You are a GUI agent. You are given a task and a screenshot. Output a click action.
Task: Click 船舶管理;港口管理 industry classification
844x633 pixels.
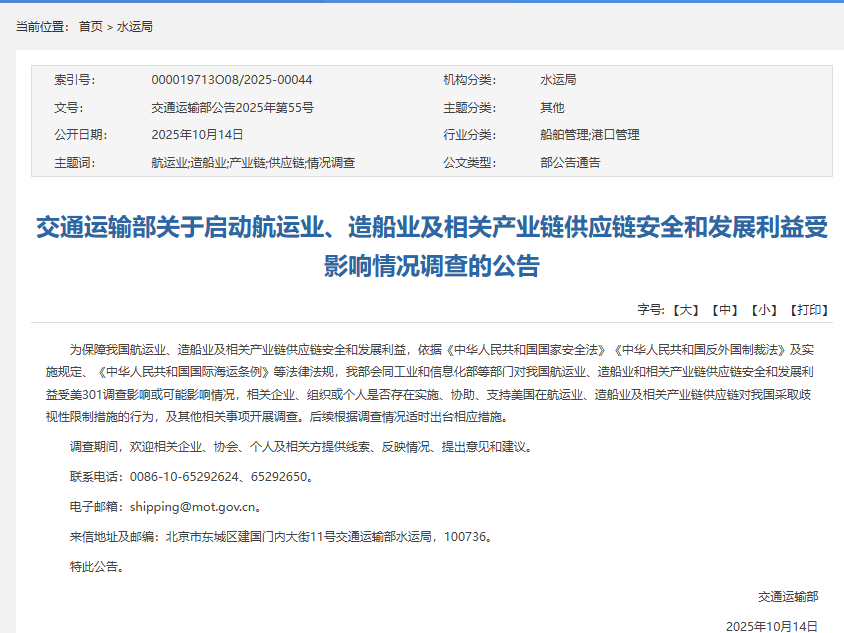click(589, 134)
